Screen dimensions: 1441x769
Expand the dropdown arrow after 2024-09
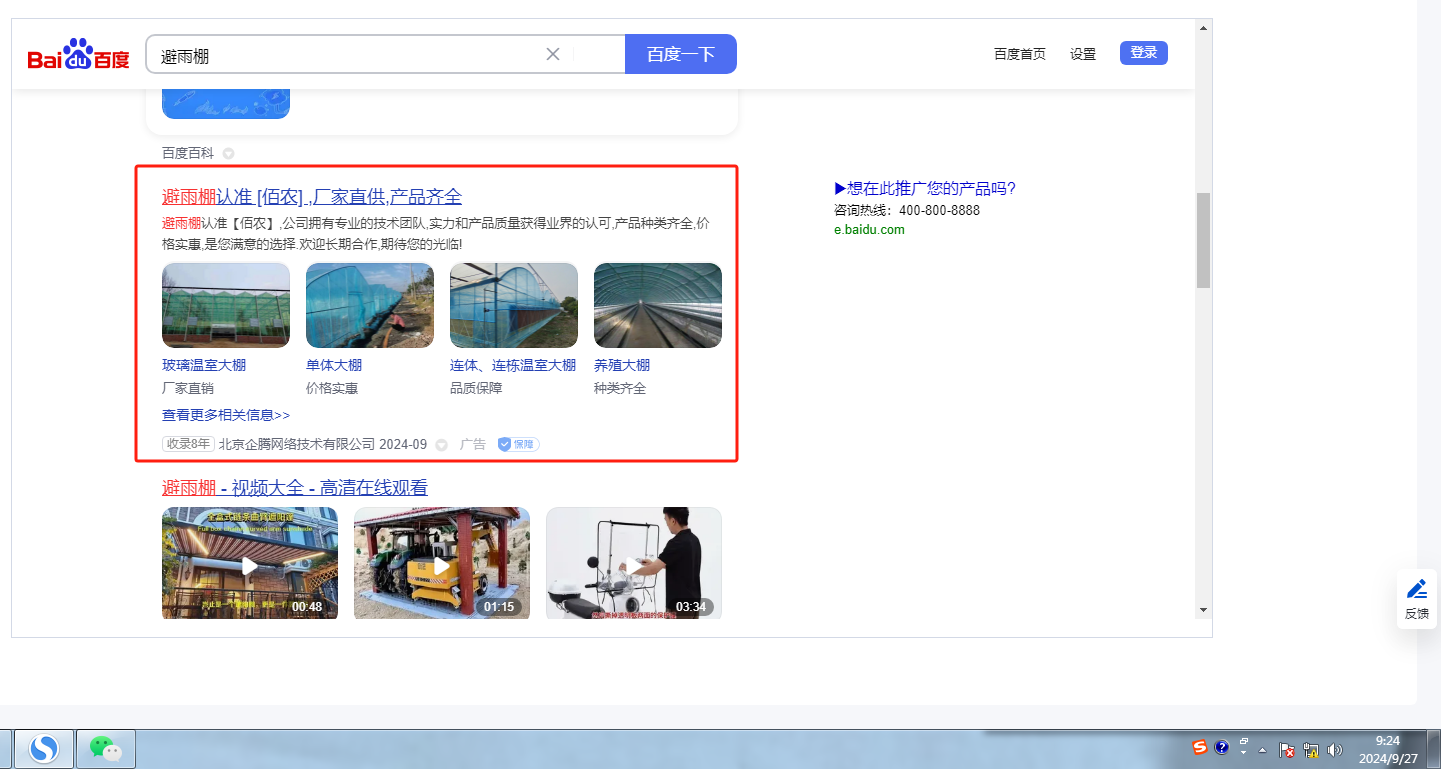(x=441, y=445)
